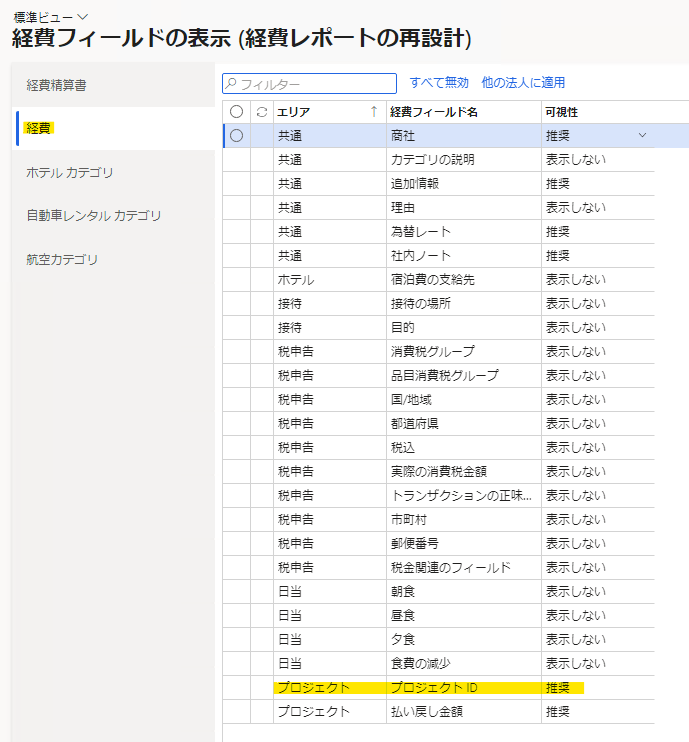Click 表示しない value in 朝食 row
The image size is (689, 742).
598,592
